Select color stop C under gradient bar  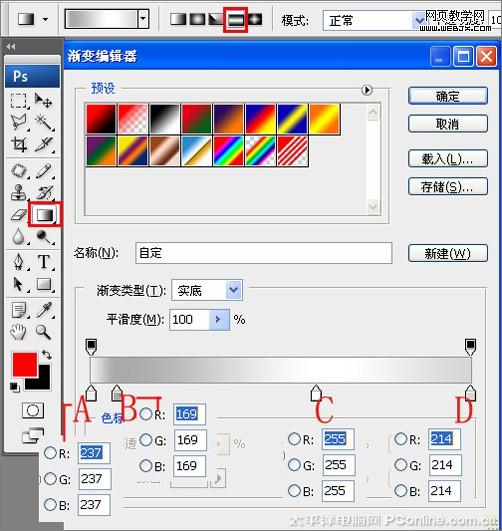click(x=316, y=393)
